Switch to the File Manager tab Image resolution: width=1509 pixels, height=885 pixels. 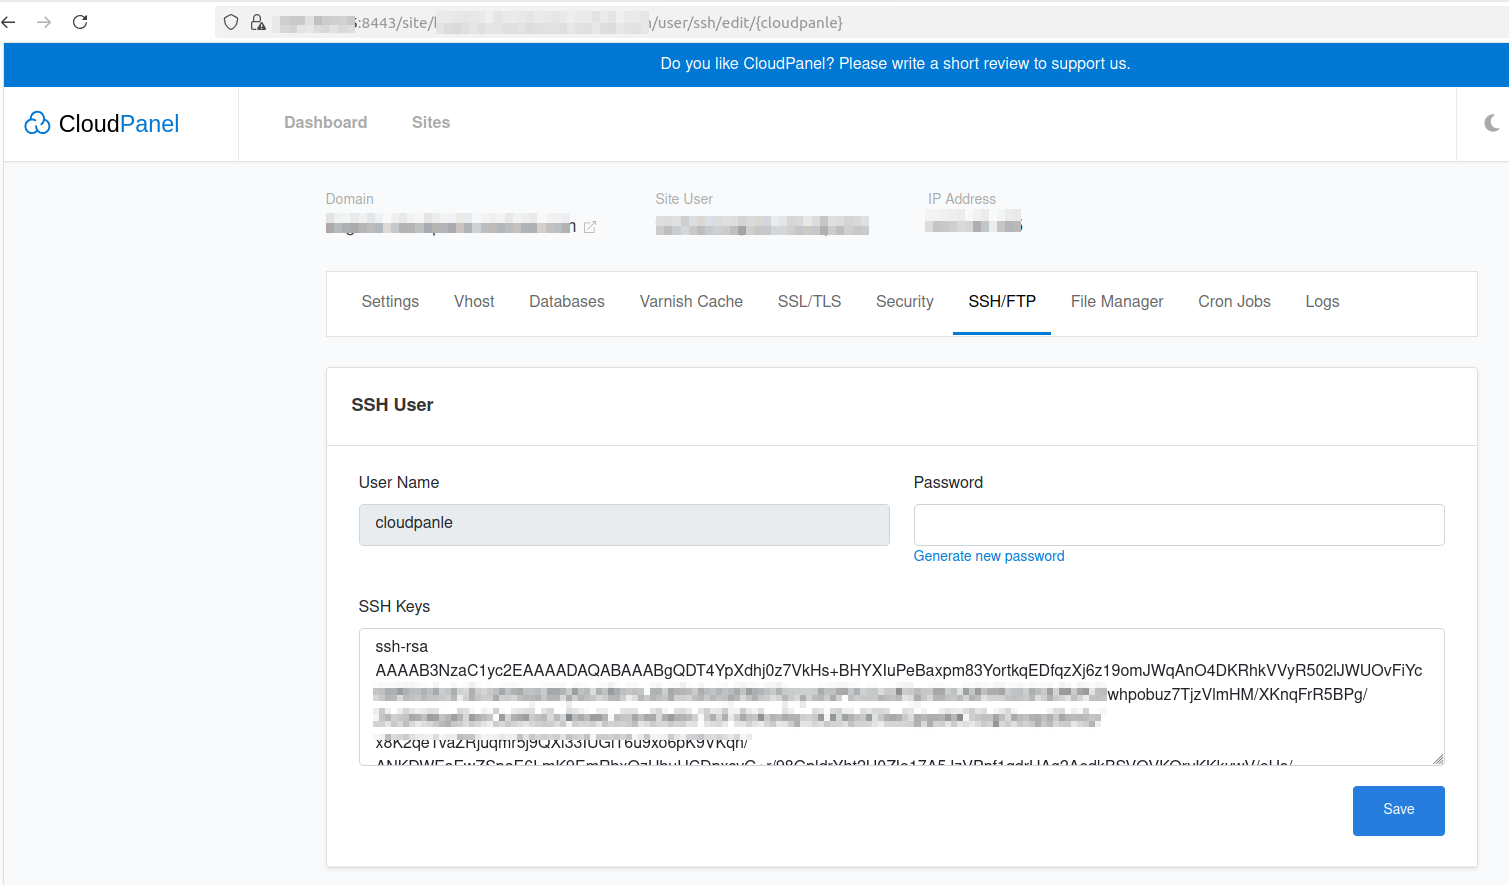tap(1117, 301)
